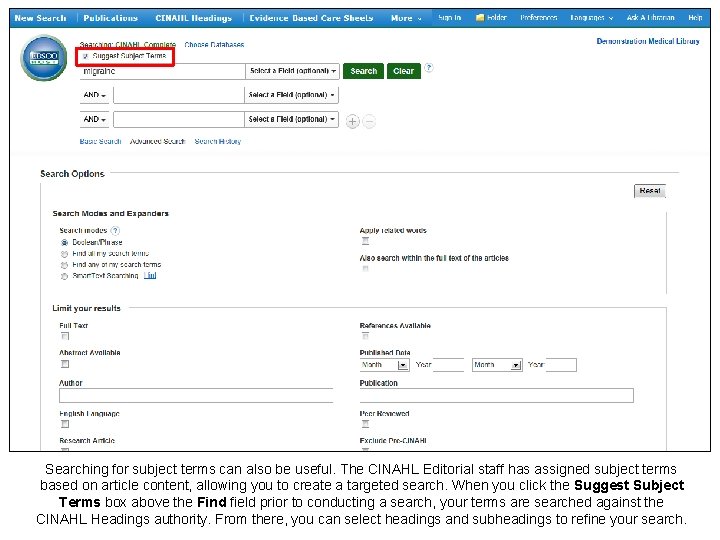Click the start Year field for Published Date

pos(449,365)
